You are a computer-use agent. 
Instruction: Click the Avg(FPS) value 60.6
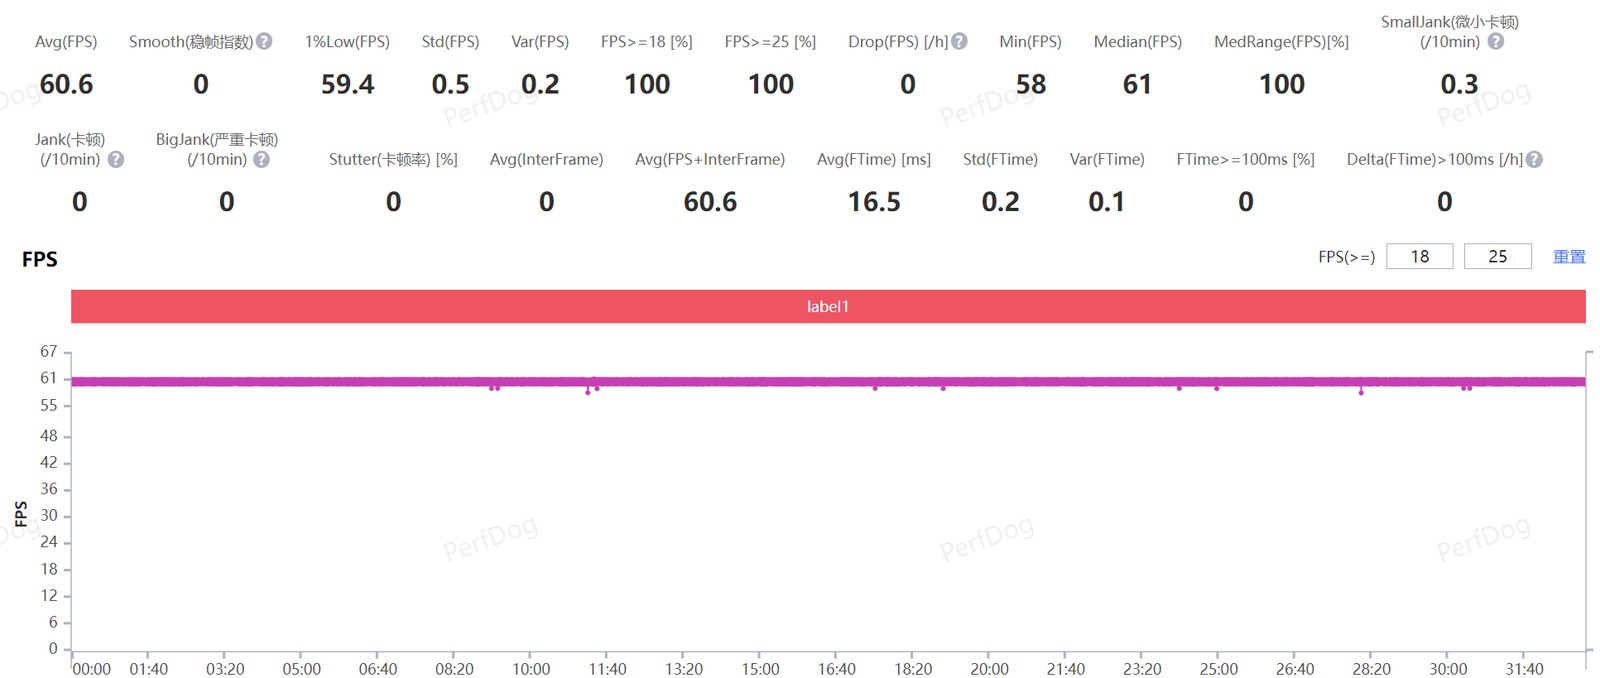(x=66, y=85)
